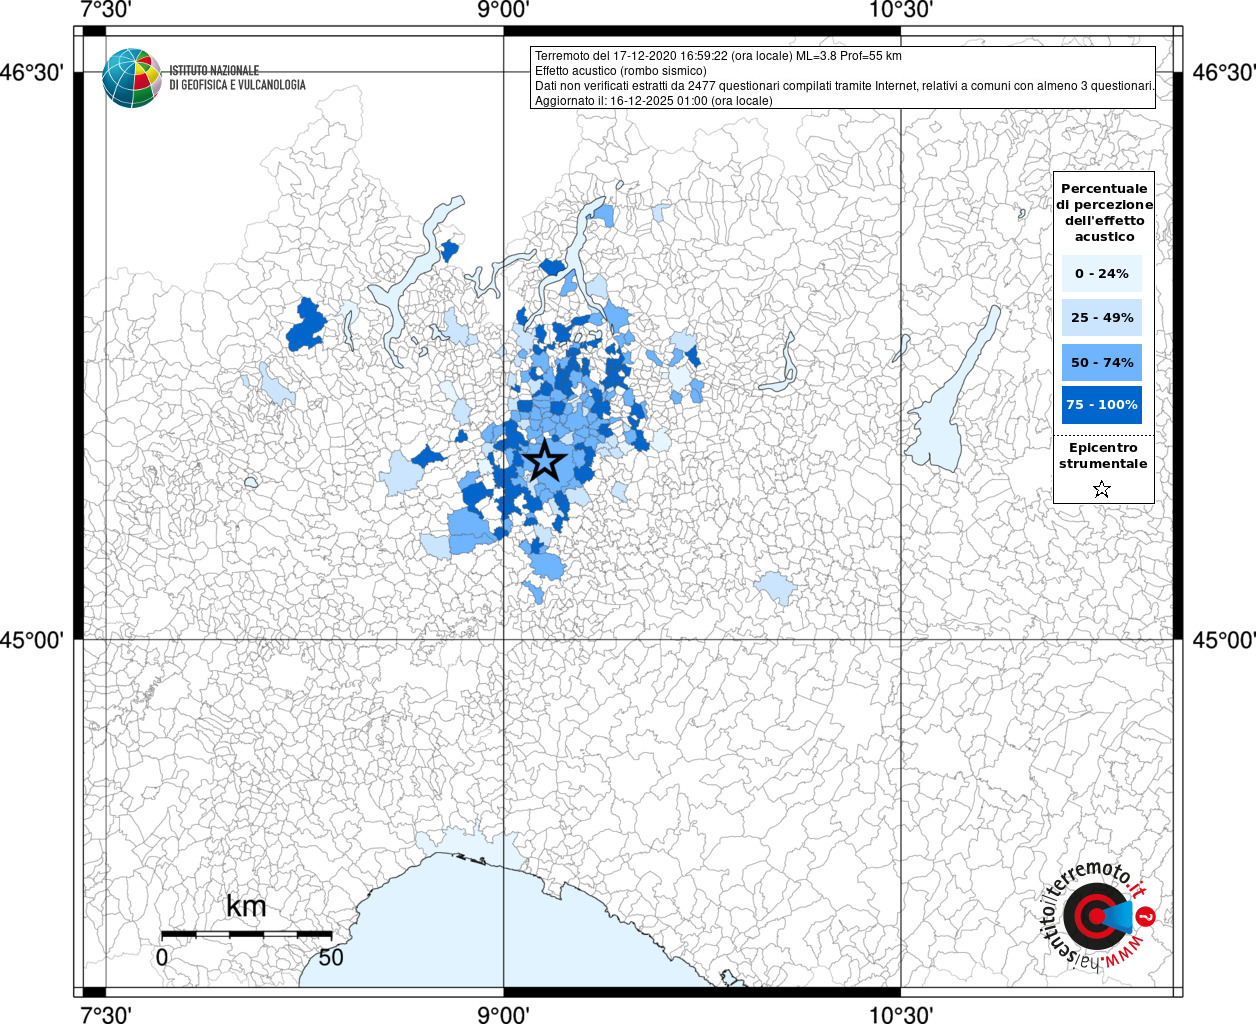The height and width of the screenshot is (1024, 1256).
Task: Click the black and white scale bar
Action: point(246,934)
